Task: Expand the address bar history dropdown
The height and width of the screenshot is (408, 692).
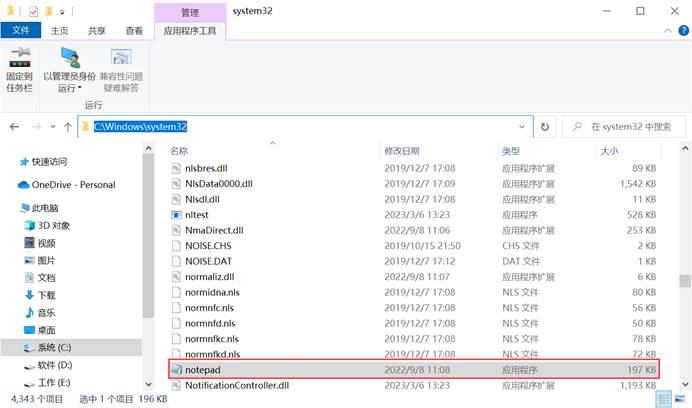Action: click(x=522, y=127)
